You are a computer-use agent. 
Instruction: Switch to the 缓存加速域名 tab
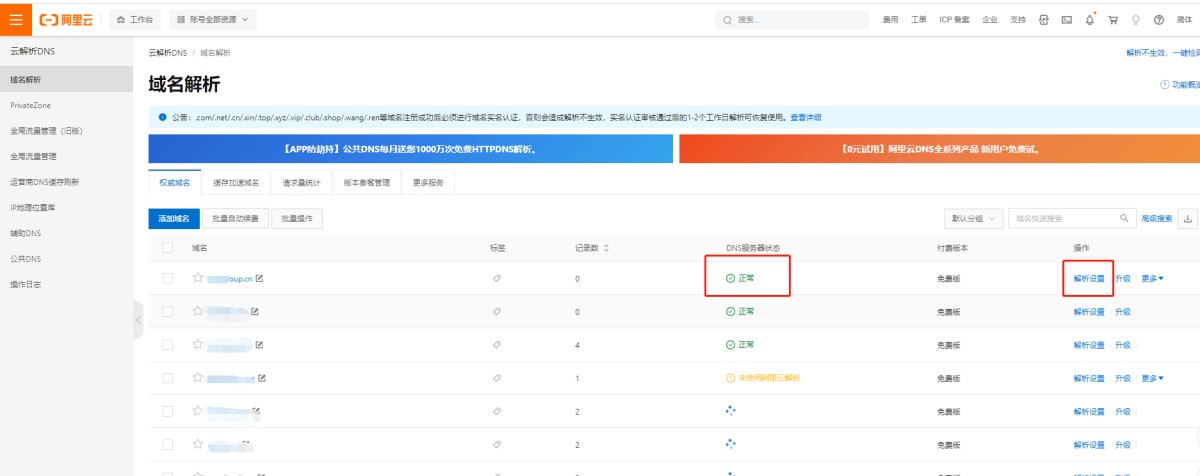click(236, 183)
